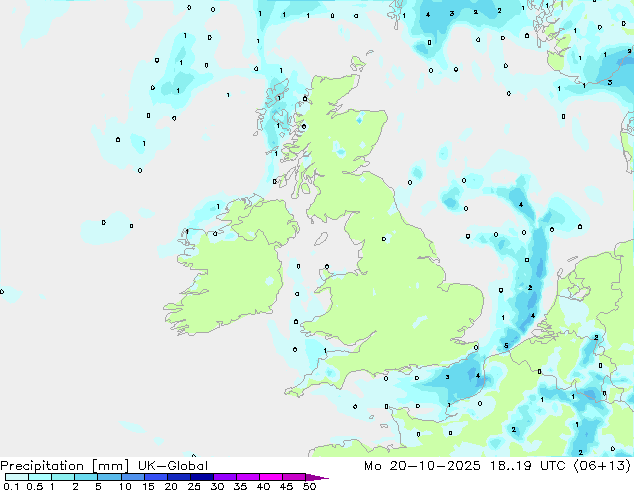
Task: Click the 'UK-Global' model label
Action: 173,466
